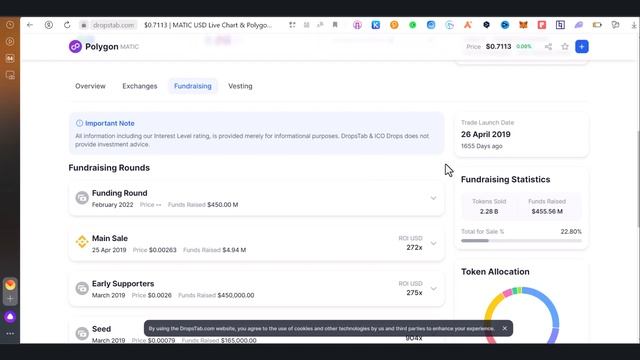
Task: Click the battery saver icon in toolbar
Action: coord(597,25)
